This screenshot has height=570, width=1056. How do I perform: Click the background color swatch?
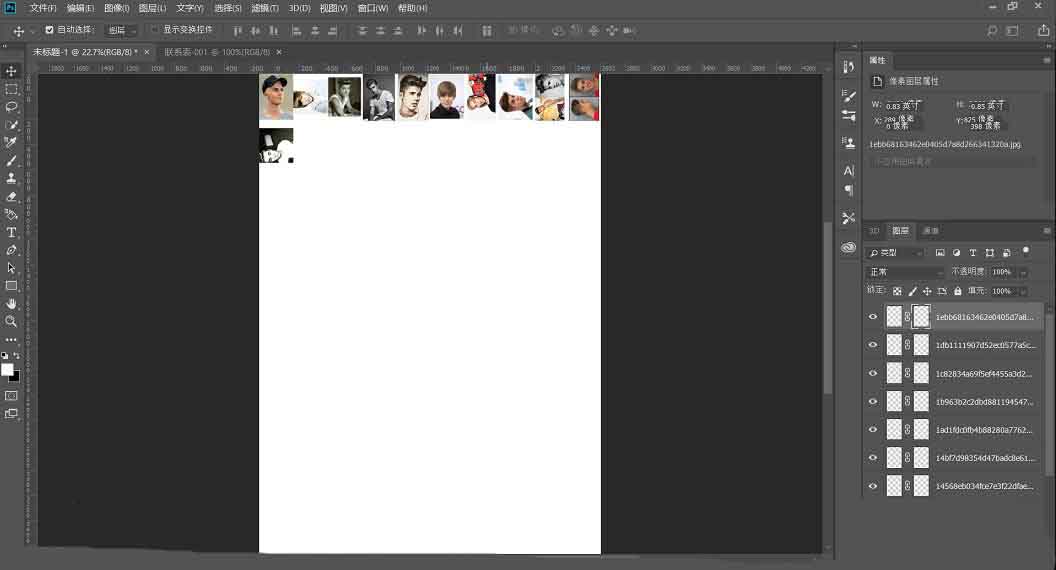tap(15, 377)
